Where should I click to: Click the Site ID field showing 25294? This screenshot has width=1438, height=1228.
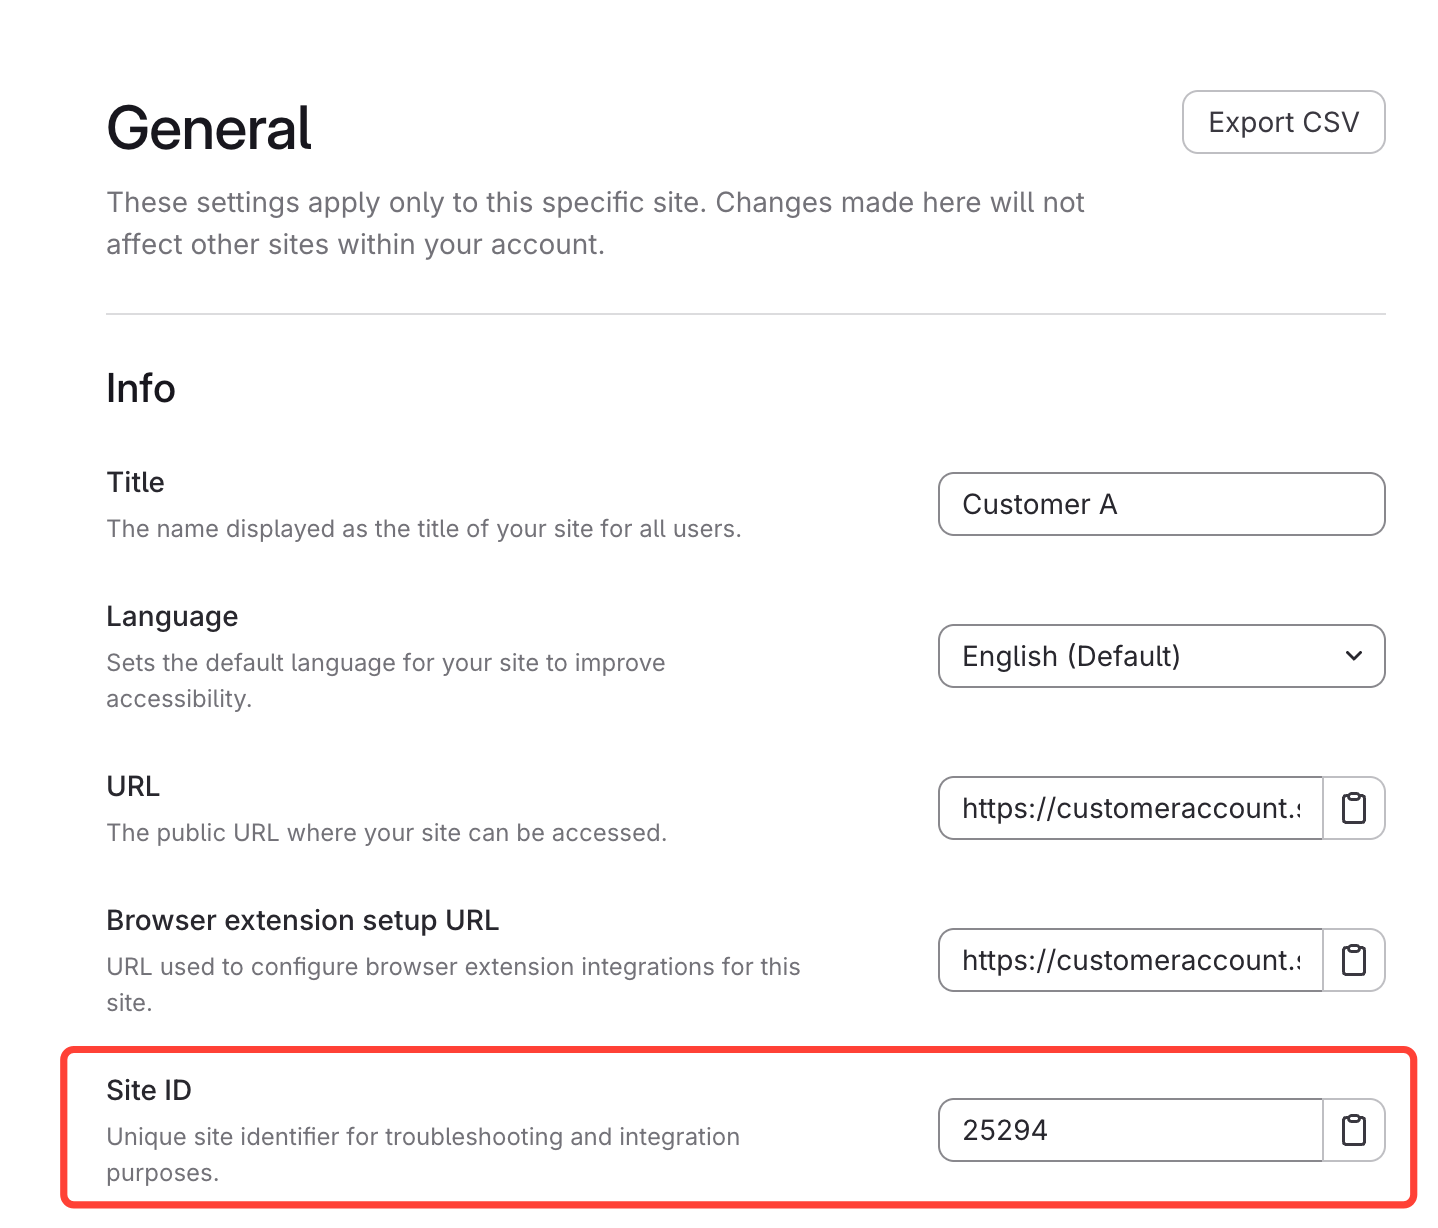tap(1130, 1130)
